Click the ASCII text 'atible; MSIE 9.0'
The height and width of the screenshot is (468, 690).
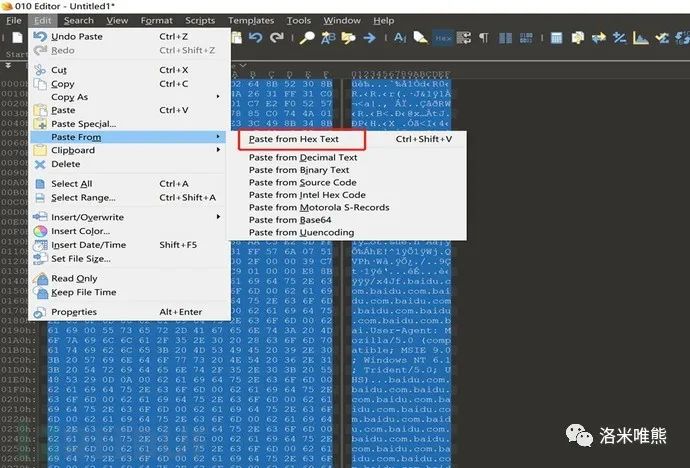click(401, 350)
